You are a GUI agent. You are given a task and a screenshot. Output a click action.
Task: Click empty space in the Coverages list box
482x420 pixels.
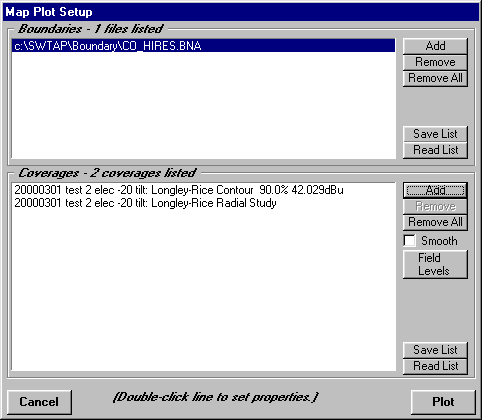point(203,290)
